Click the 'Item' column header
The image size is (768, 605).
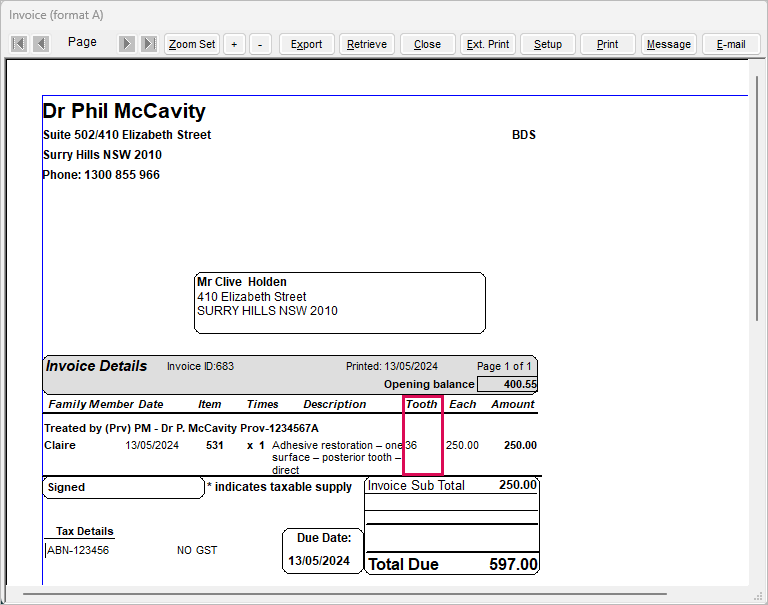click(x=210, y=404)
